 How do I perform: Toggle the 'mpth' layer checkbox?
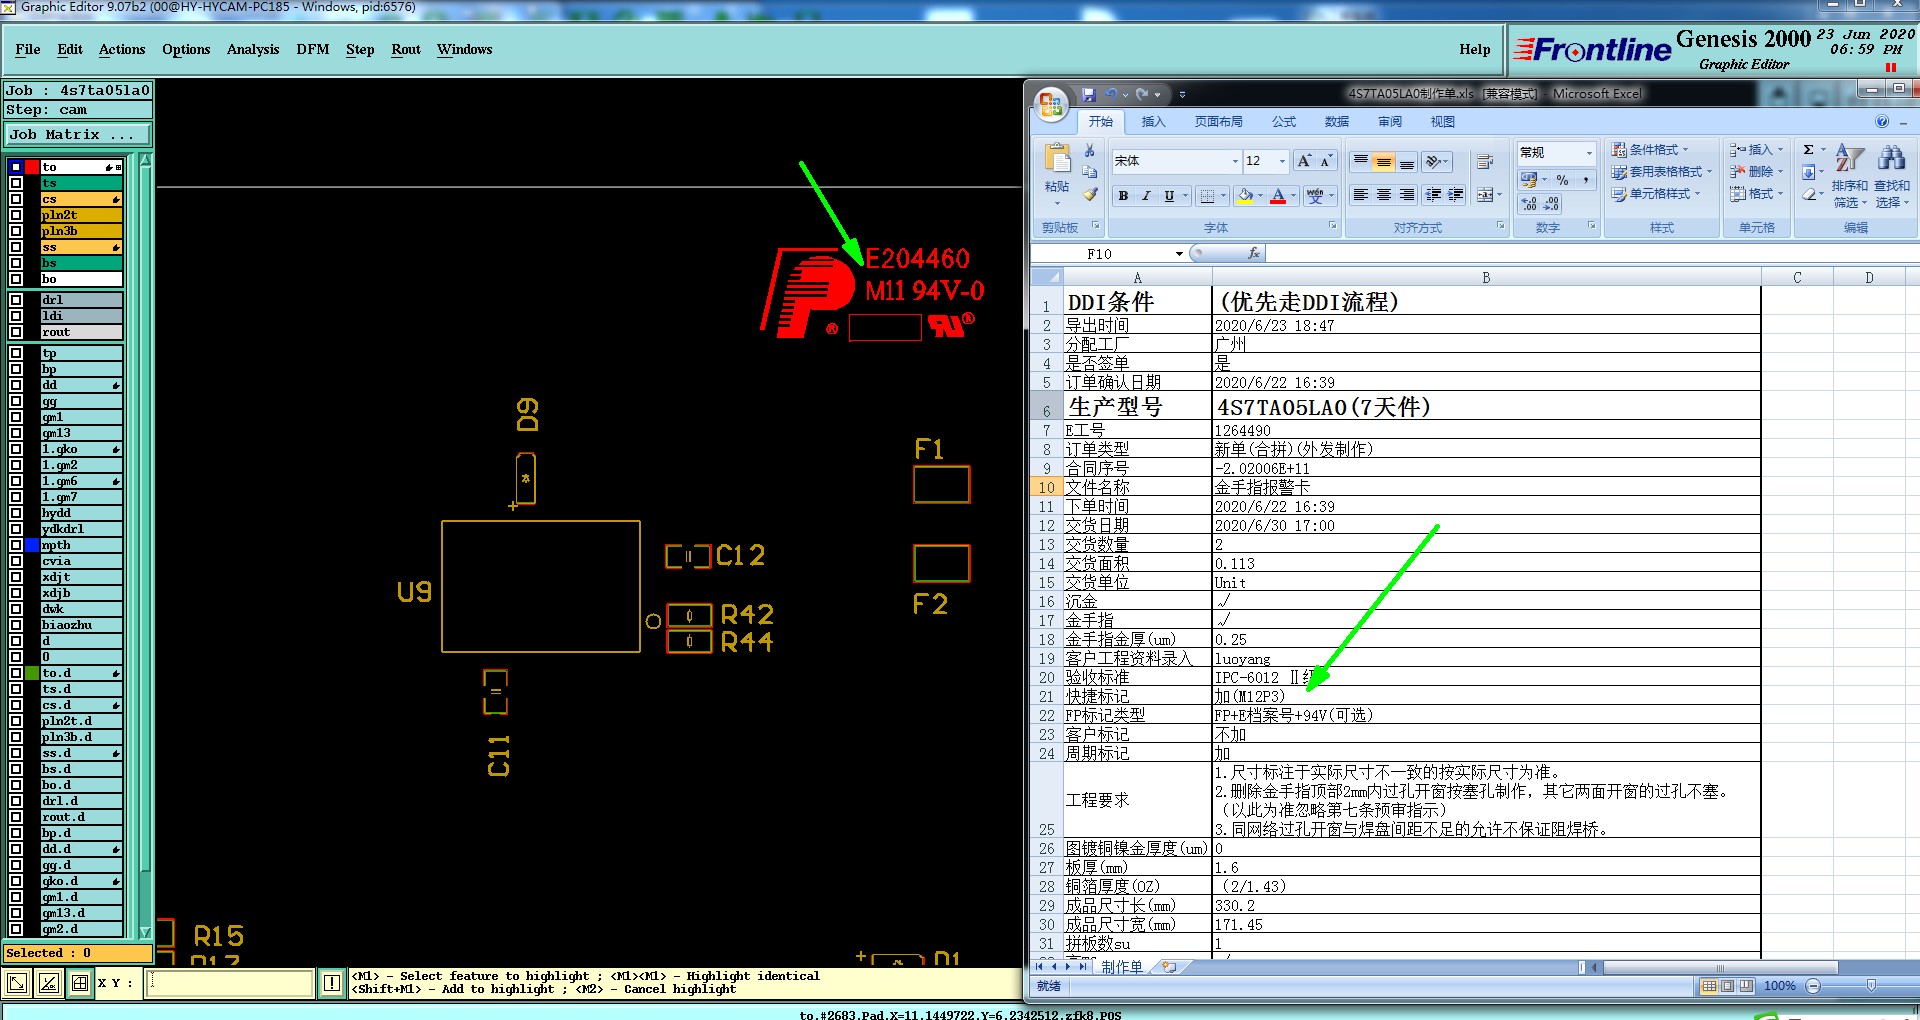(x=16, y=545)
